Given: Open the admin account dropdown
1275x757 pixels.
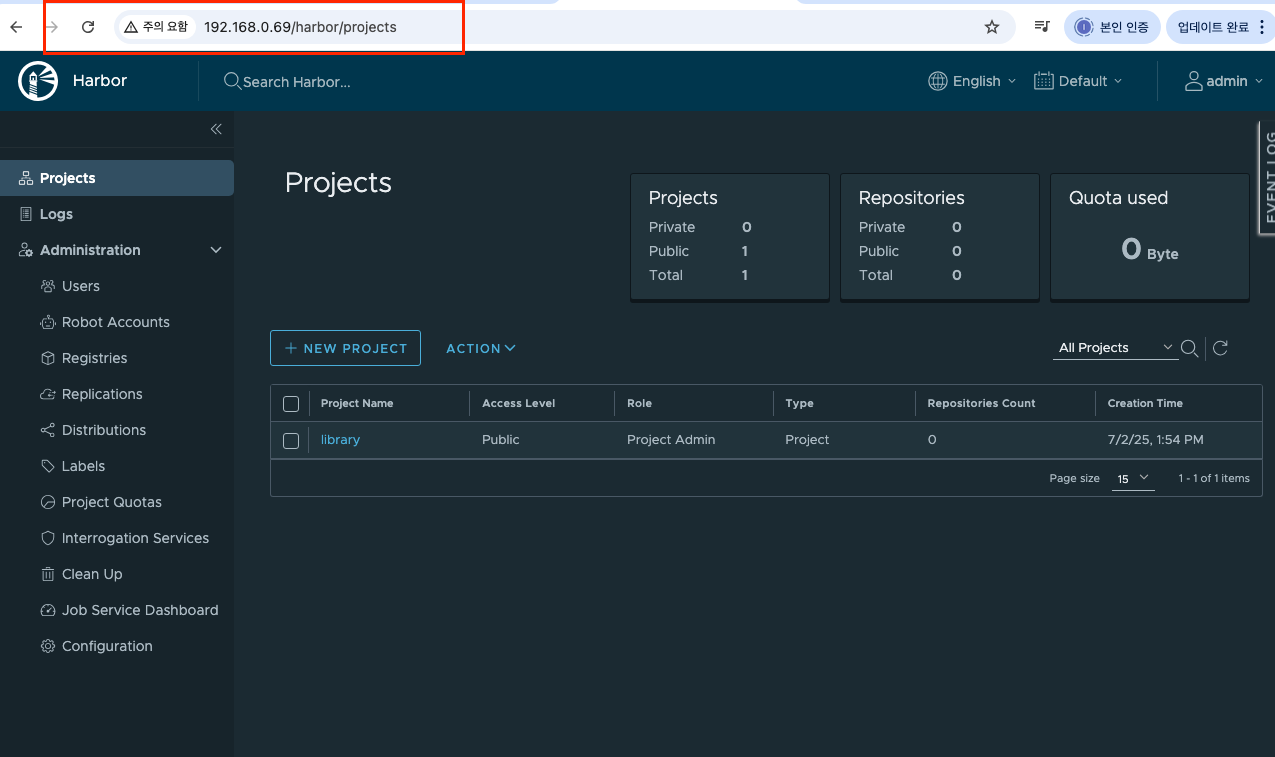Looking at the screenshot, I should 1224,81.
